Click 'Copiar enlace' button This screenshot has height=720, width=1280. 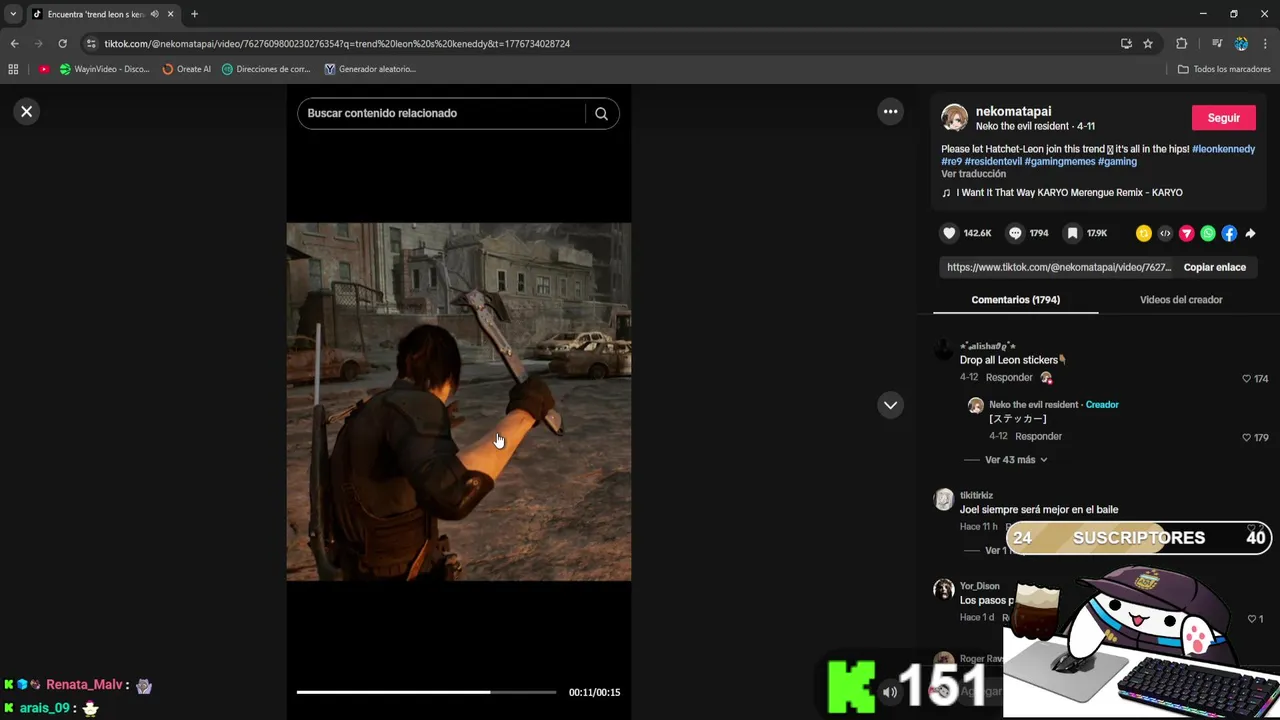tap(1214, 267)
